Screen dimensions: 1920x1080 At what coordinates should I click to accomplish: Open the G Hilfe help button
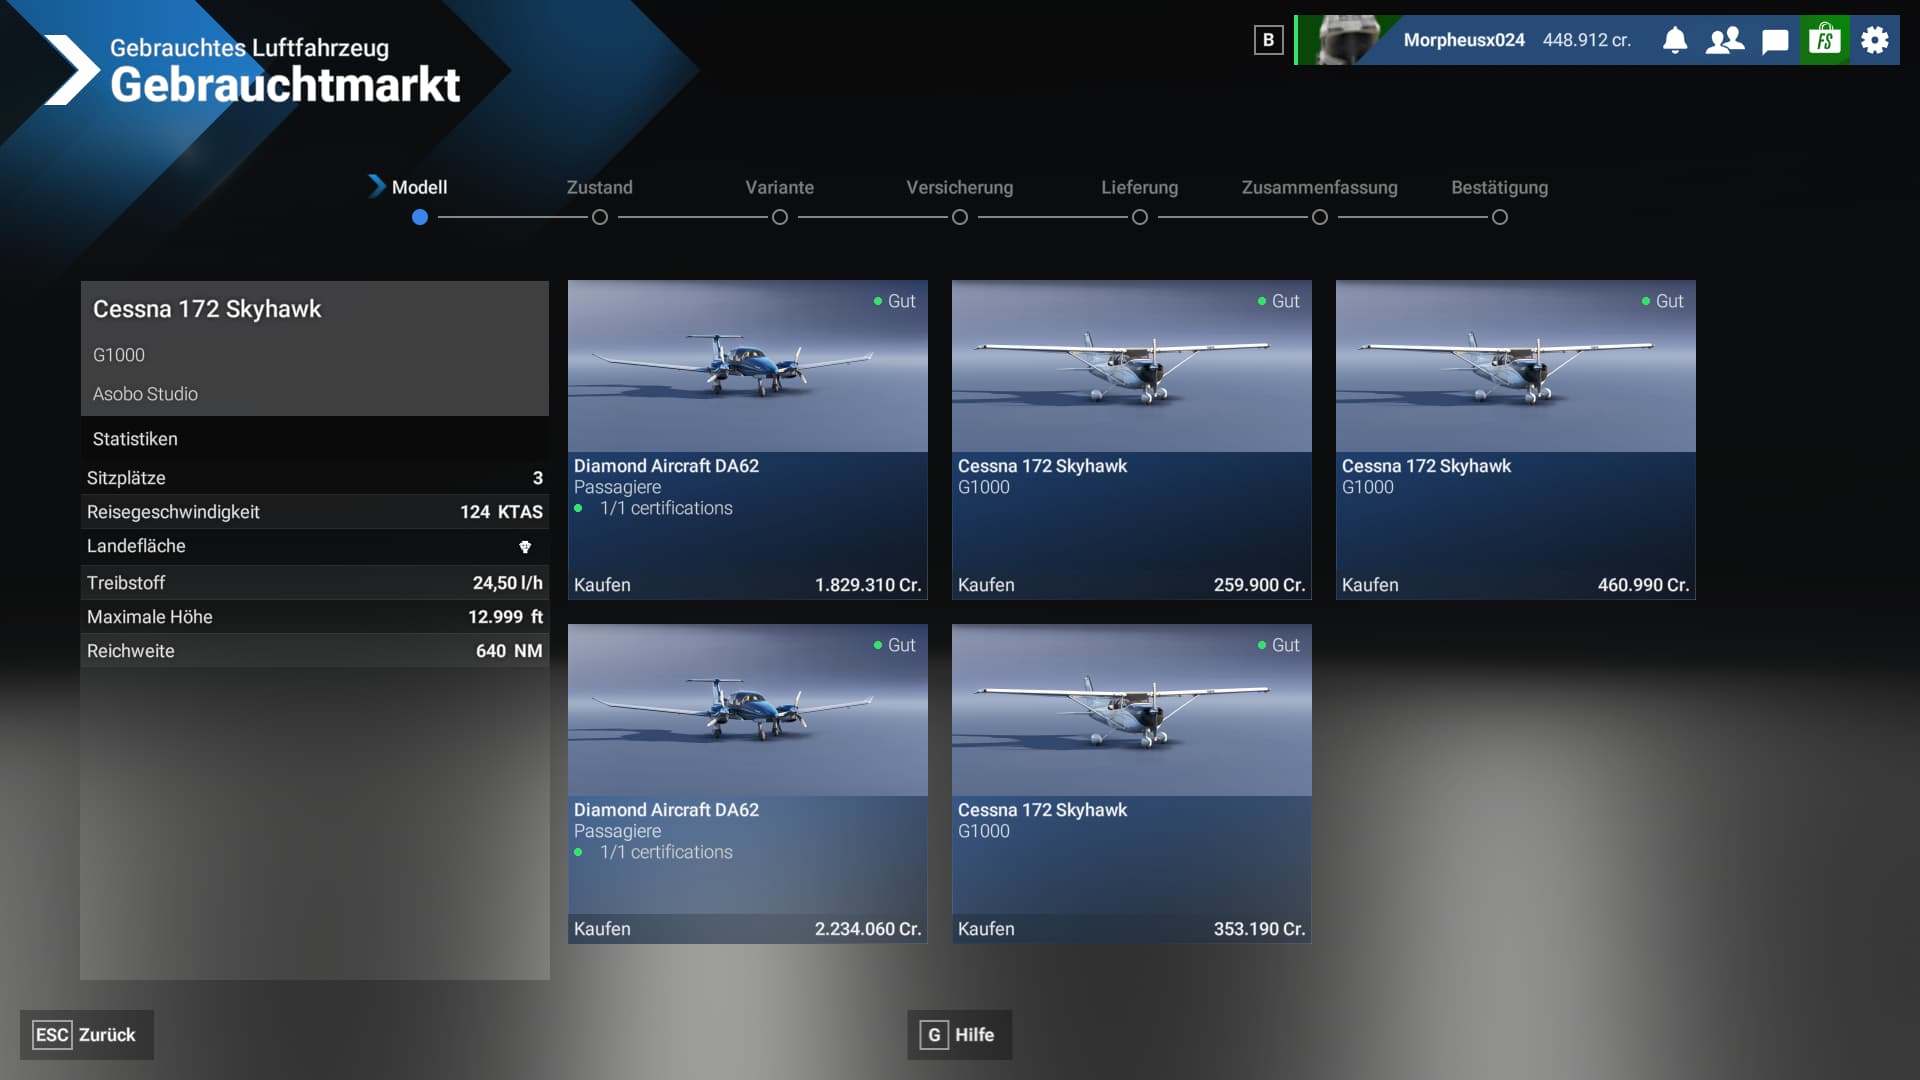(959, 1035)
